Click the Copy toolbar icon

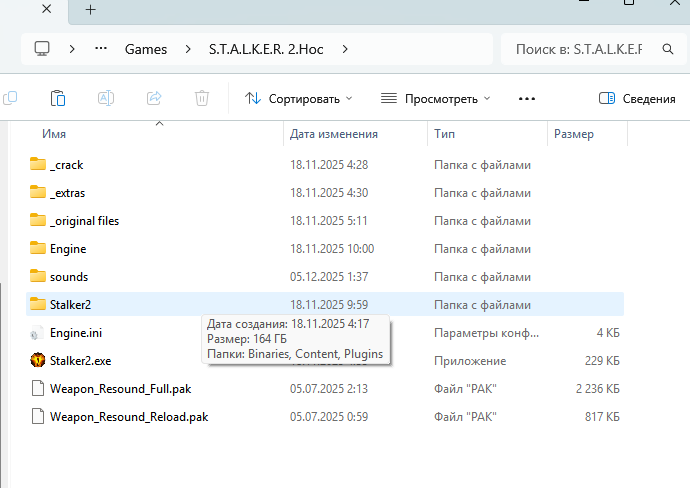(10, 98)
